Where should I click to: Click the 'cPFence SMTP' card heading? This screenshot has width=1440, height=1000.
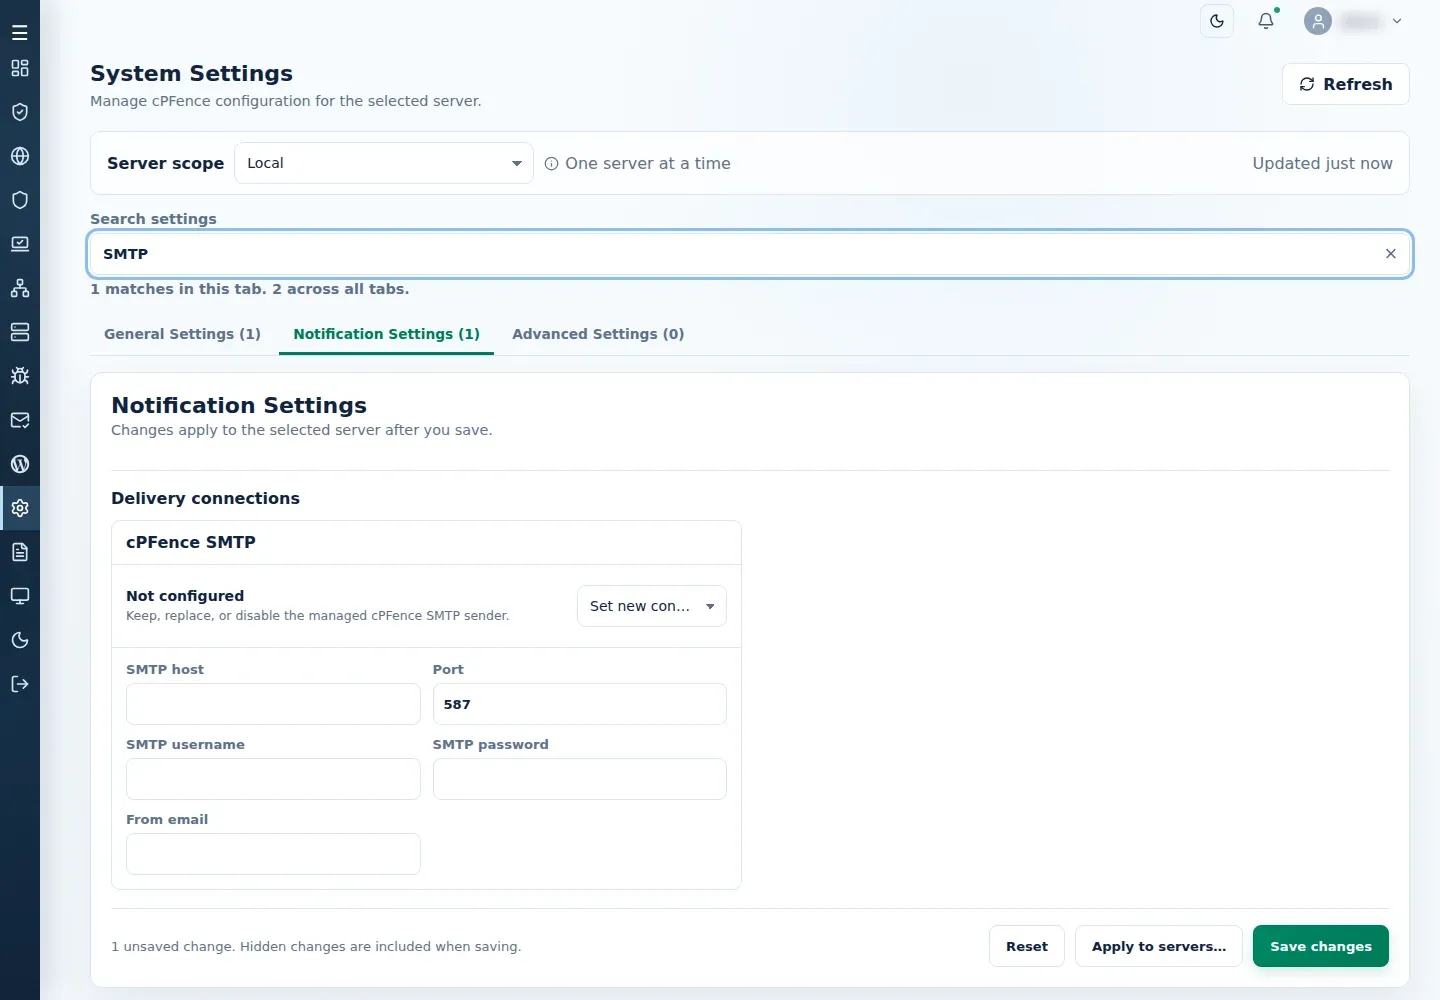click(x=191, y=542)
